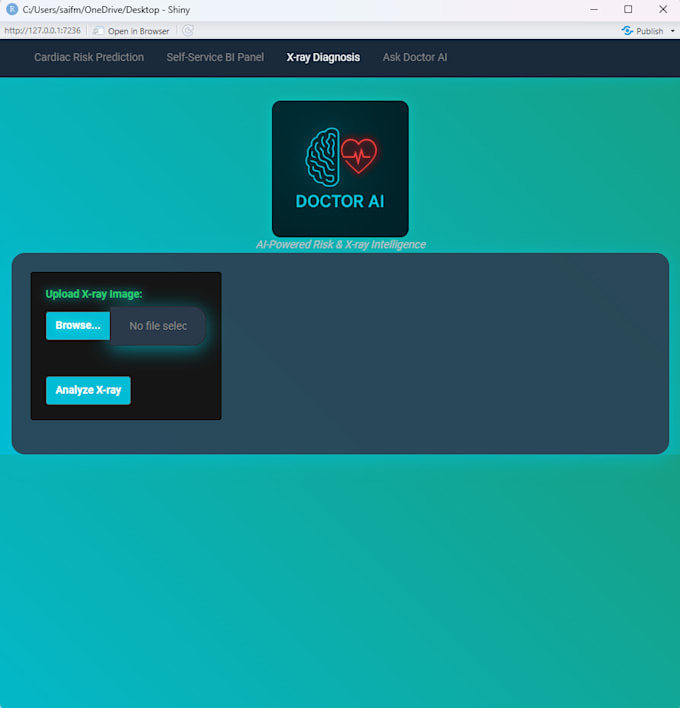
Task: Maximize the Shiny window
Action: coord(628,9)
